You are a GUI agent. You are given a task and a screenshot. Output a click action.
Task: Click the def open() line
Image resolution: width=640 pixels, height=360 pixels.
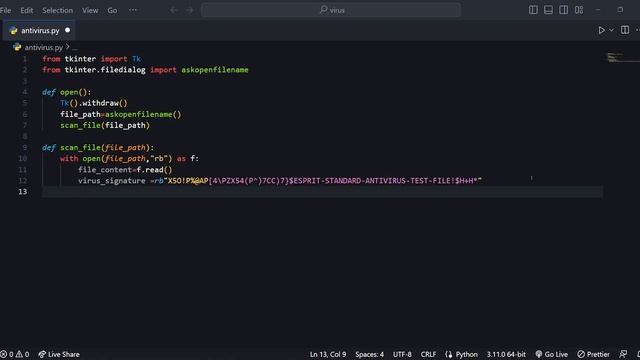pos(67,92)
